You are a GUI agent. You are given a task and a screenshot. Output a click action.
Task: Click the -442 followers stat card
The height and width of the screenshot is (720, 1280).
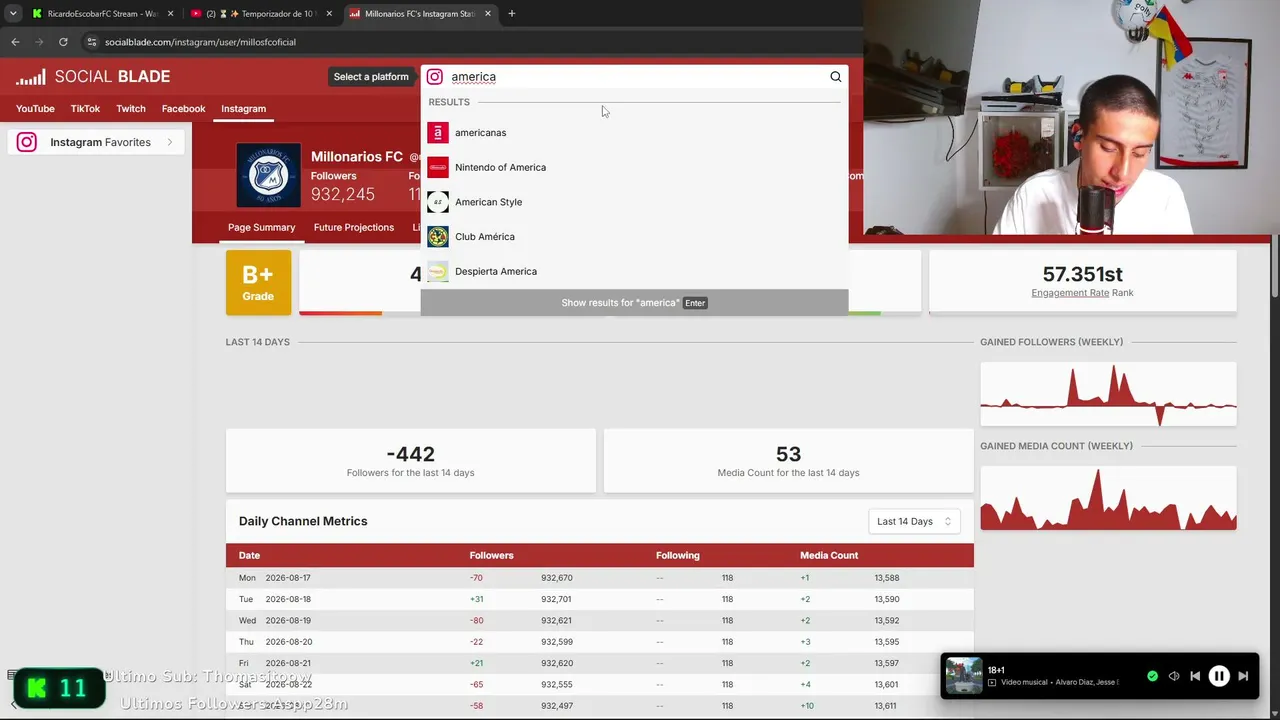click(x=411, y=461)
